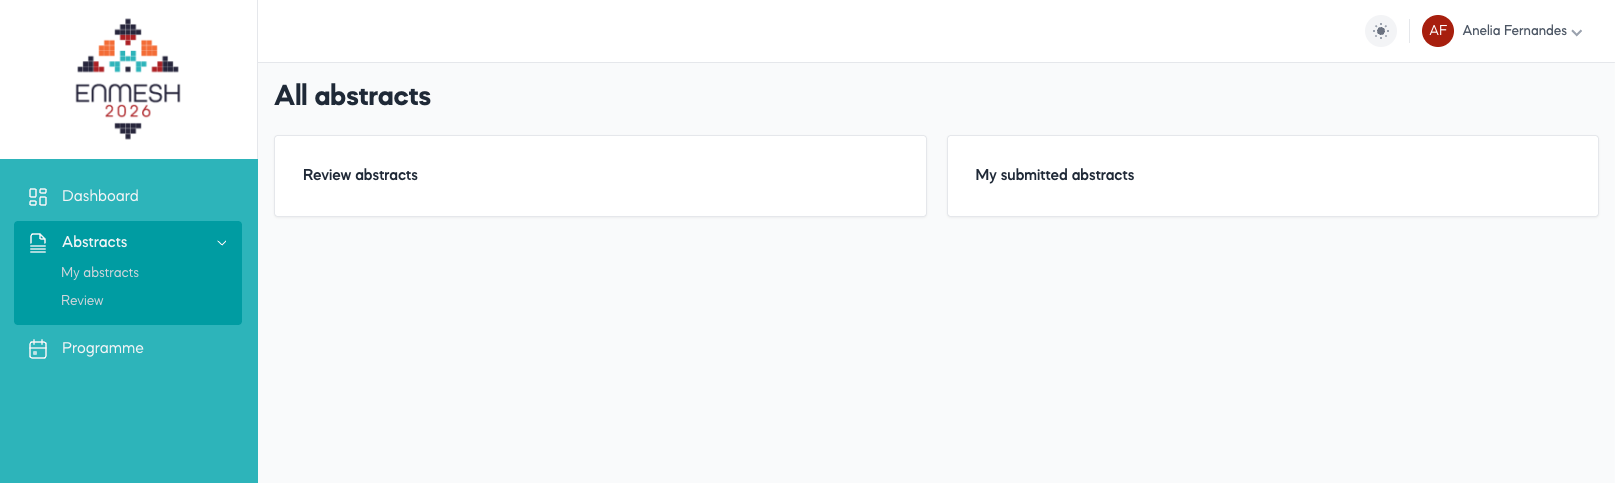Open user menu chevron beside name
The width and height of the screenshot is (1615, 483).
[x=1577, y=33]
